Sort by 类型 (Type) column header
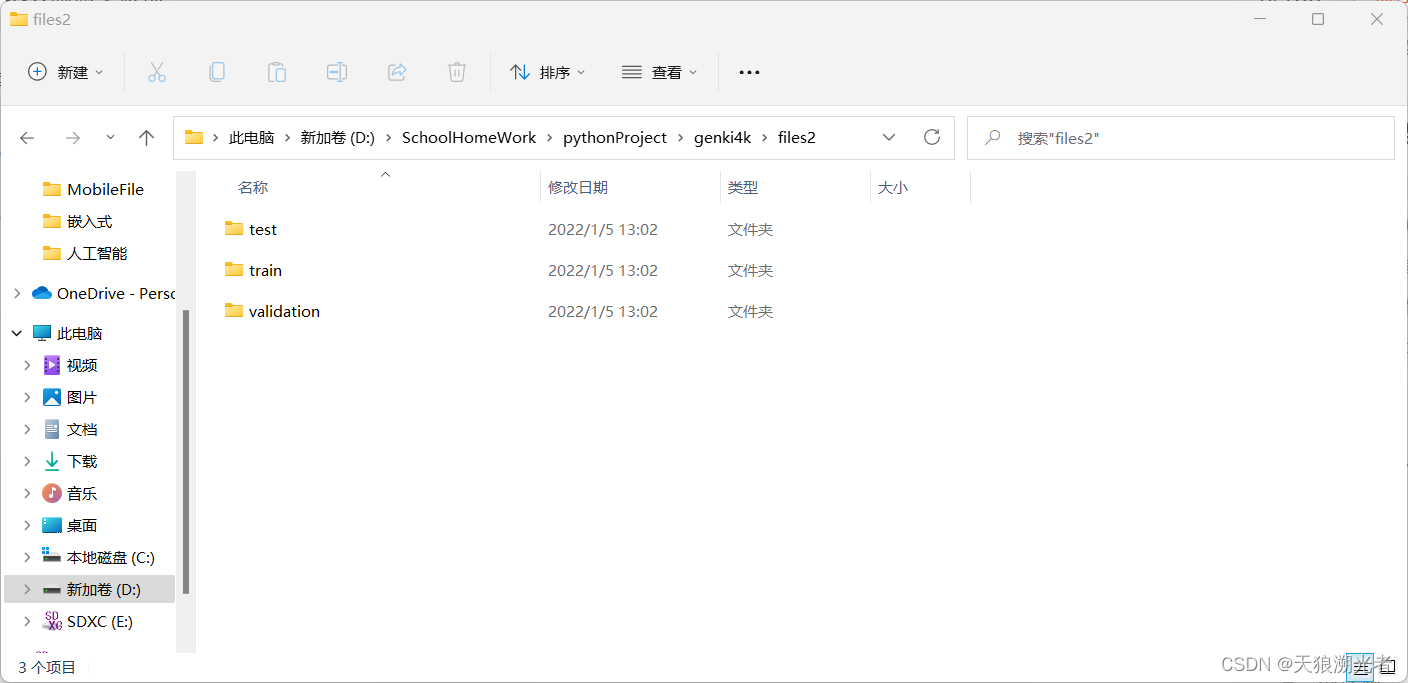The width and height of the screenshot is (1408, 683). pos(743,187)
